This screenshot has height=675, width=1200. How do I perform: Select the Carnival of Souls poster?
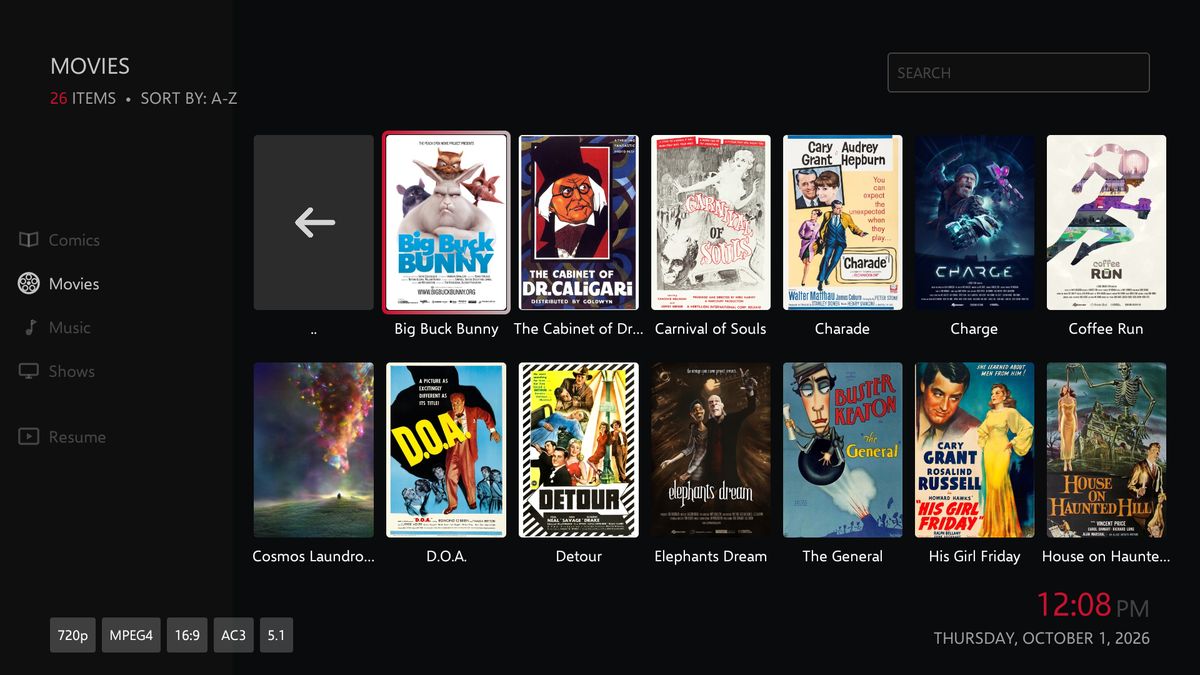711,223
